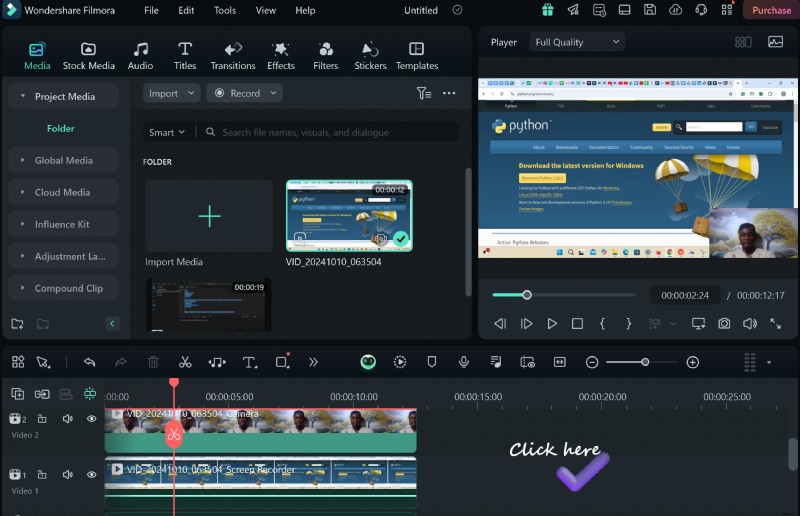Image resolution: width=800 pixels, height=516 pixels.
Task: Hide the Video 2 track with eye icon
Action: (91, 419)
